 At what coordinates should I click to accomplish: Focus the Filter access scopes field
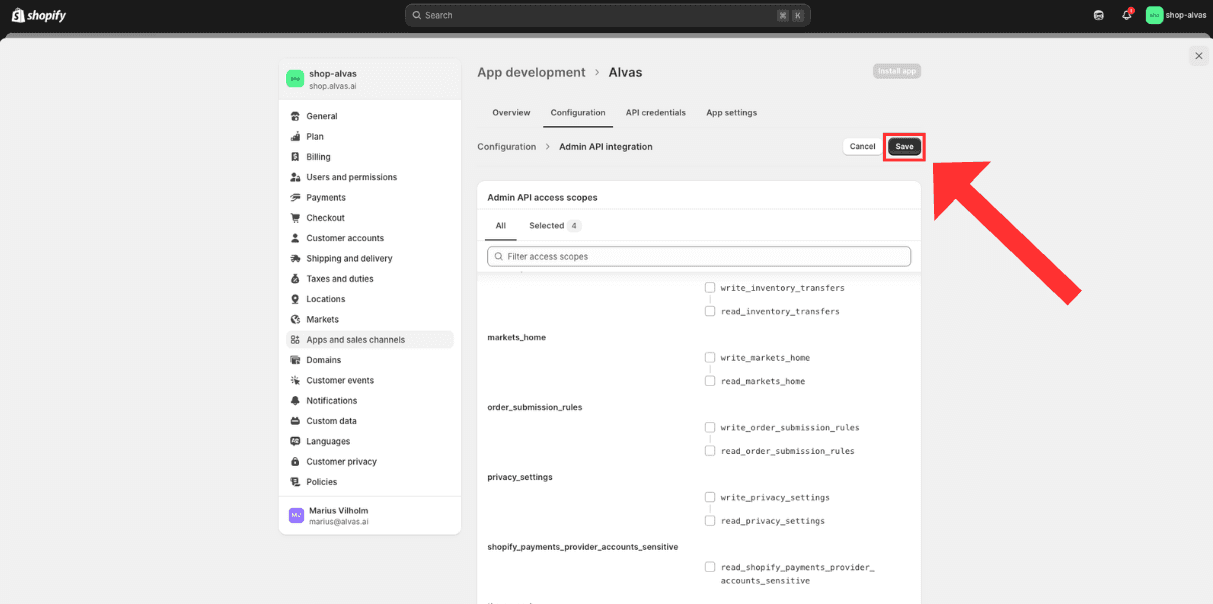tap(699, 257)
